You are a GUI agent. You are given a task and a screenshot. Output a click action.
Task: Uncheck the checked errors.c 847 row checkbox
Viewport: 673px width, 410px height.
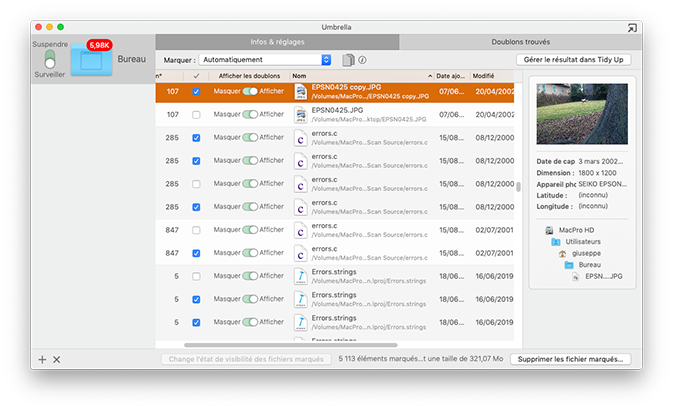pos(196,253)
